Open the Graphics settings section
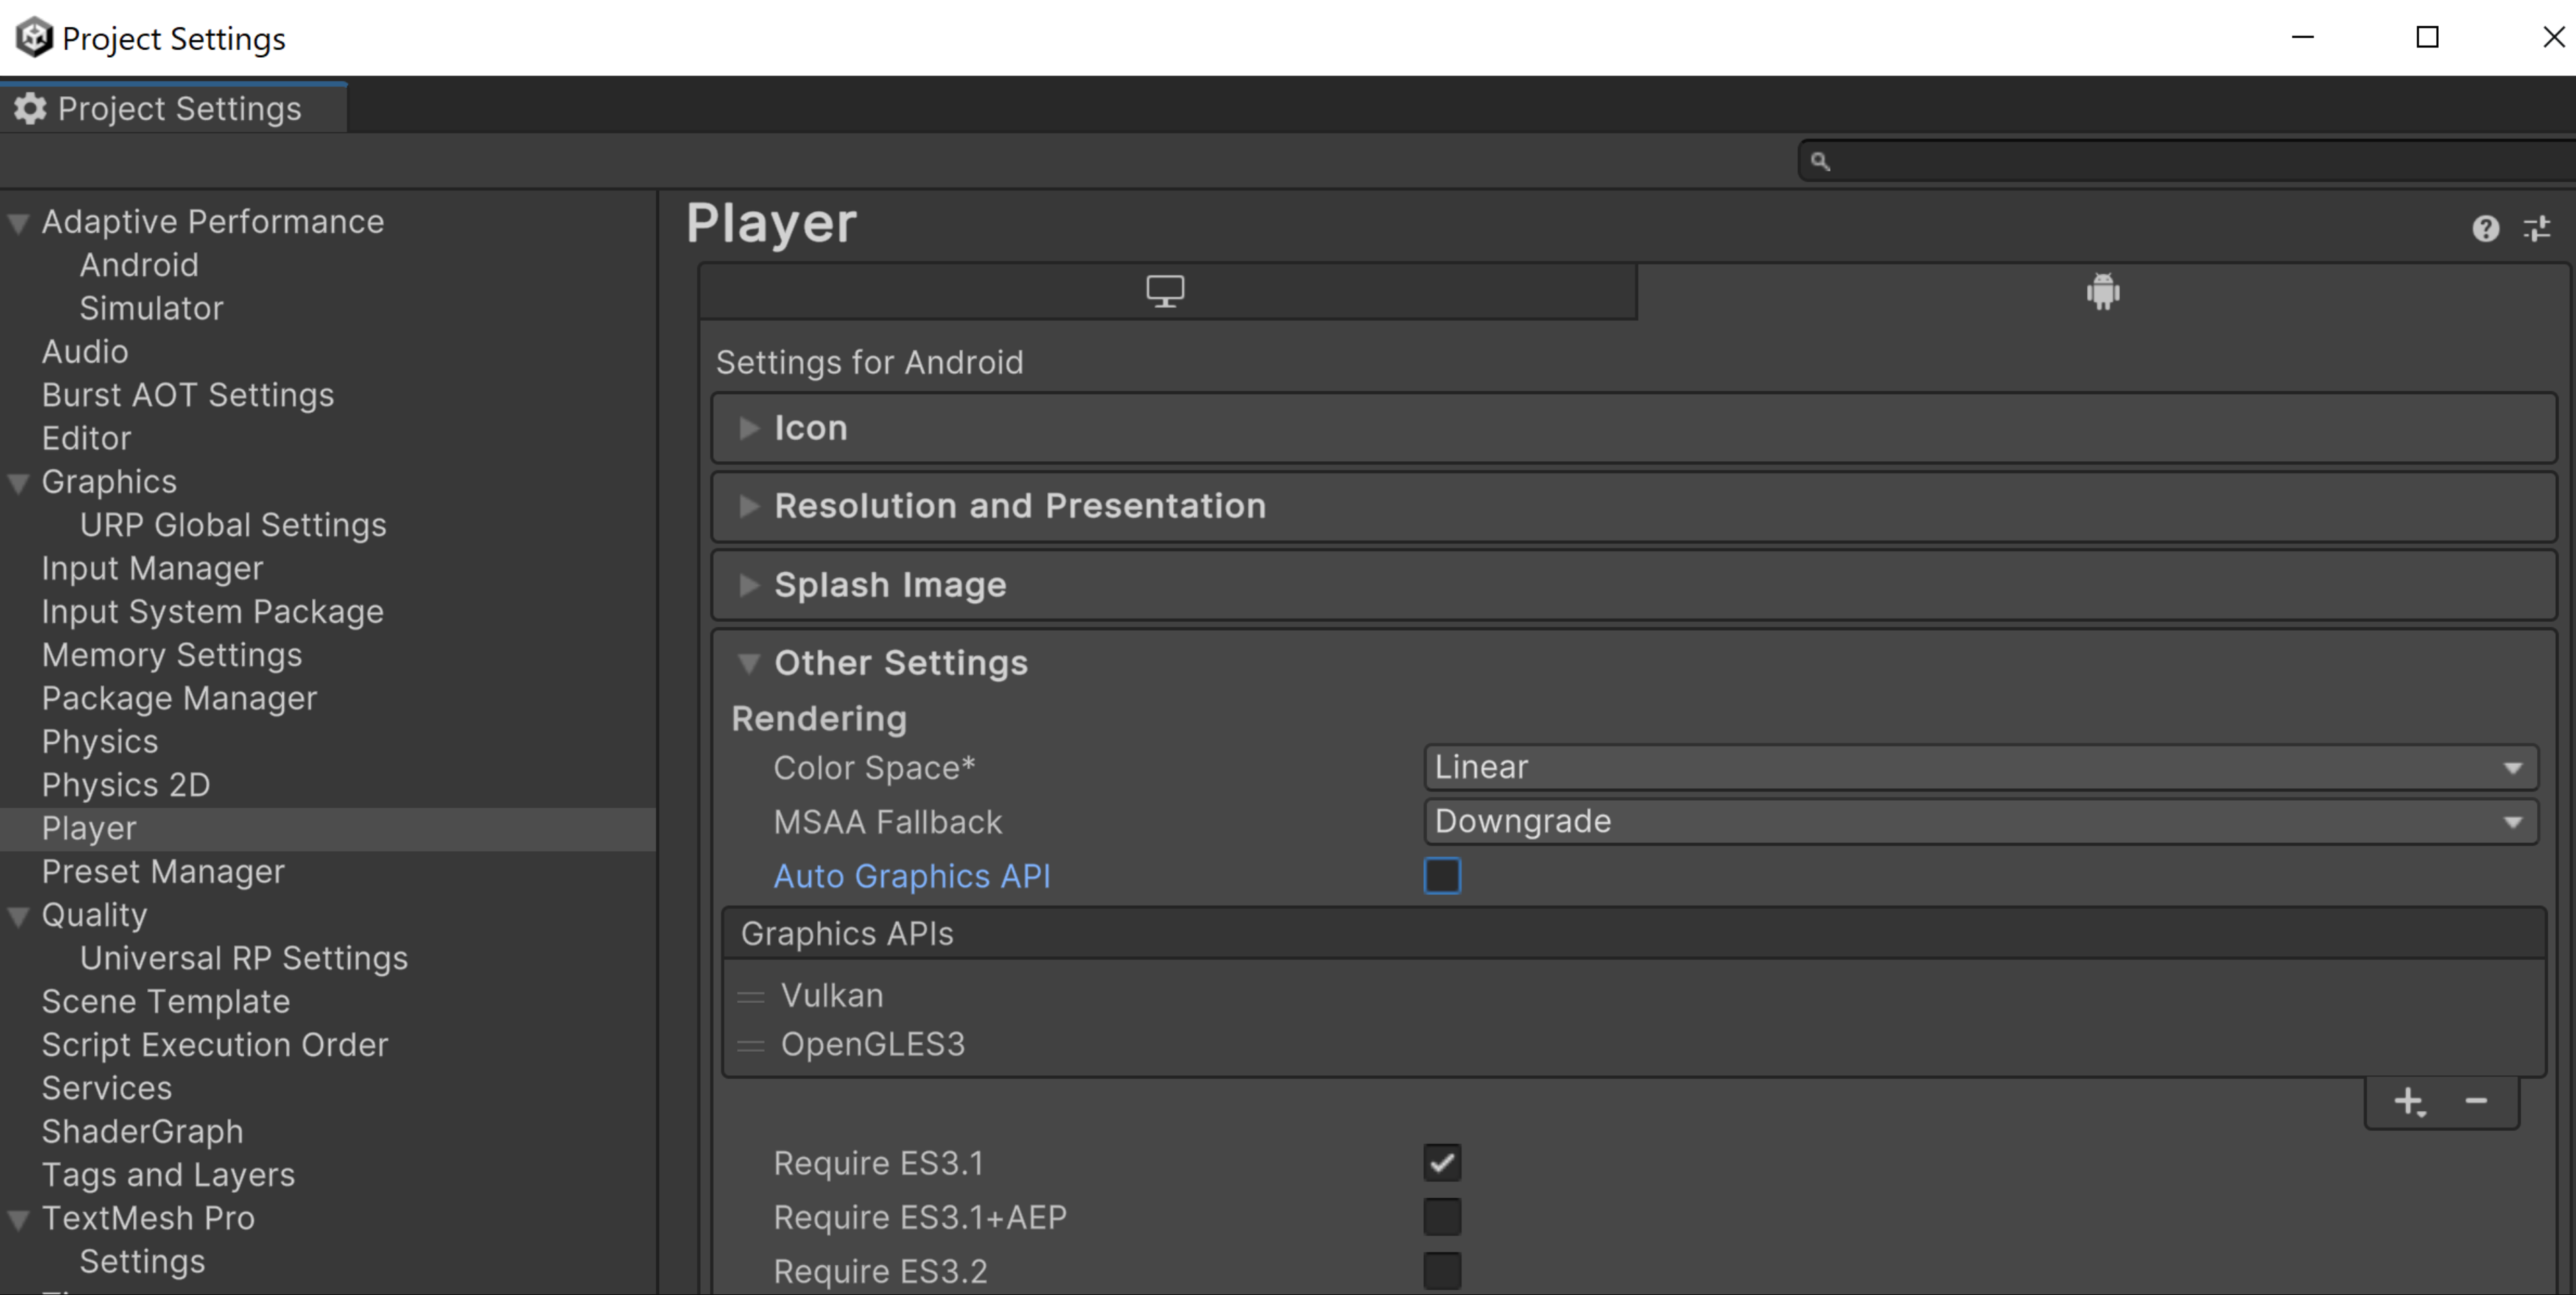 pos(108,481)
